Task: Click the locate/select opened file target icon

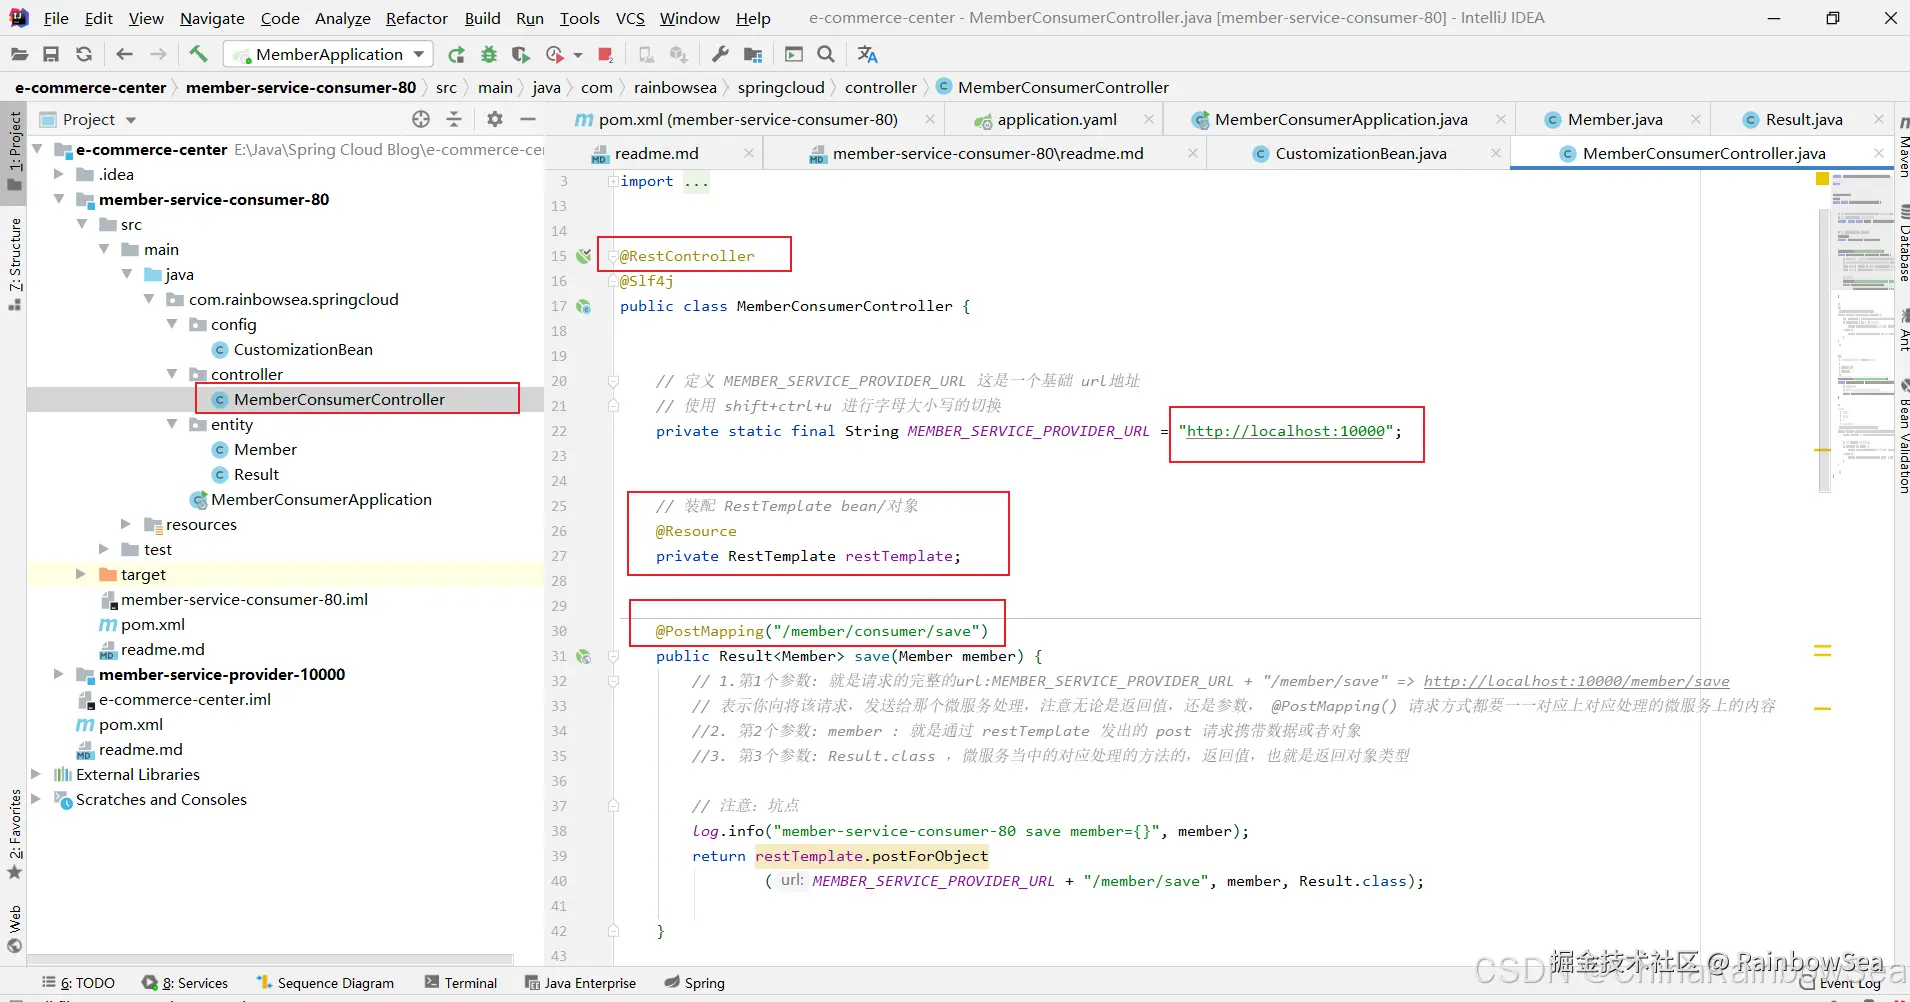Action: [421, 119]
